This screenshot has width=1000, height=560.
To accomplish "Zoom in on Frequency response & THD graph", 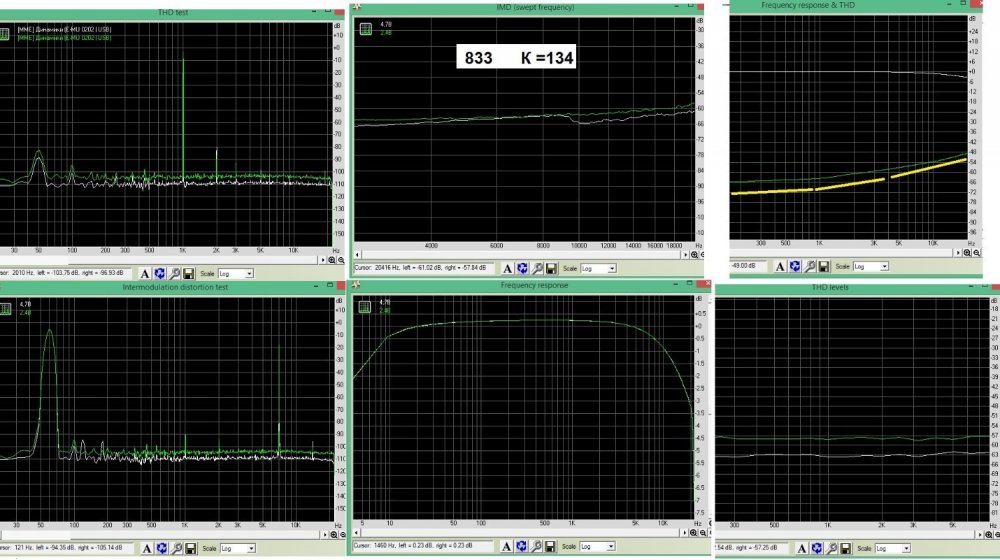I will coord(967,253).
